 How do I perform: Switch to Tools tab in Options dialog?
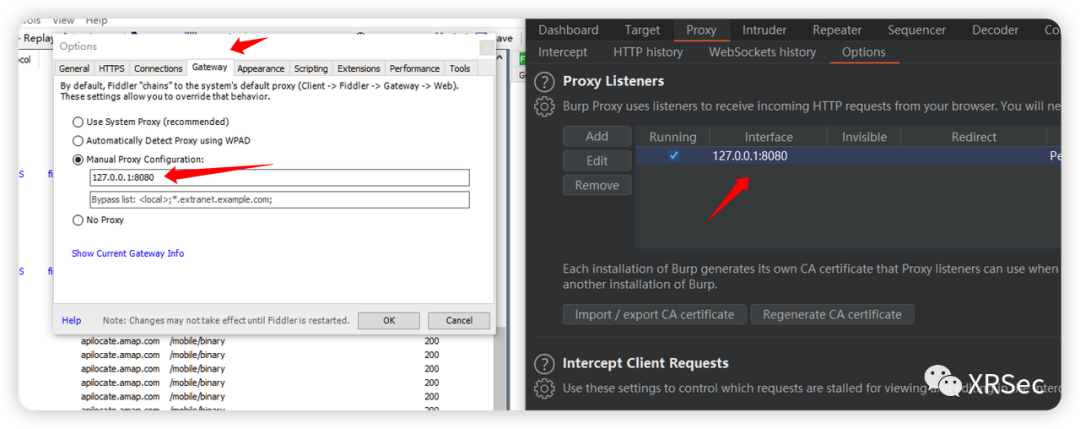(x=459, y=69)
